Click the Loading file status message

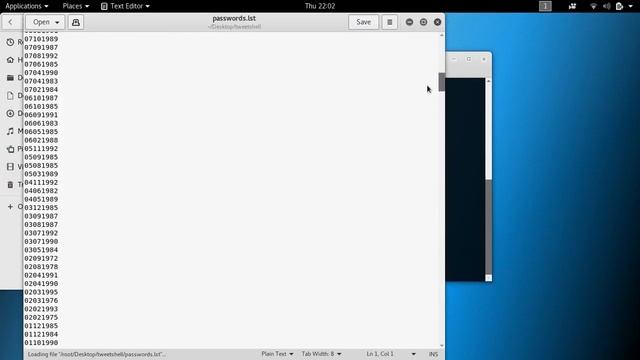click(x=97, y=354)
